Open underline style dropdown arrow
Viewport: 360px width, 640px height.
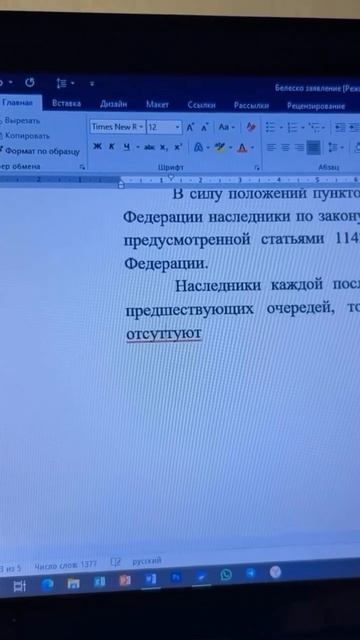tap(138, 147)
